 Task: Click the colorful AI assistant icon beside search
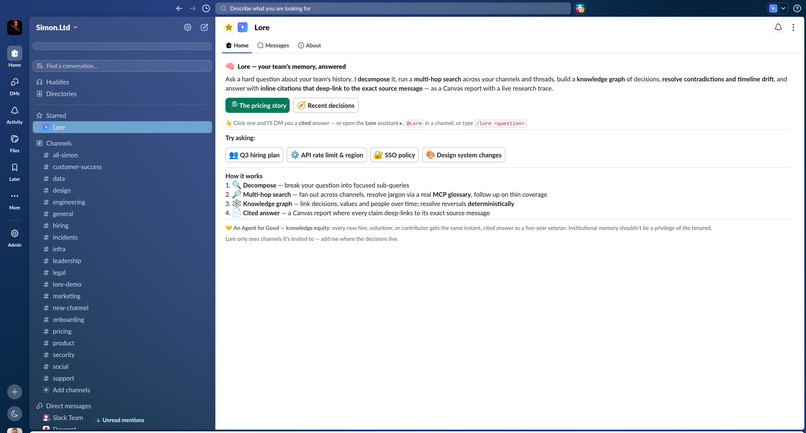click(x=580, y=8)
